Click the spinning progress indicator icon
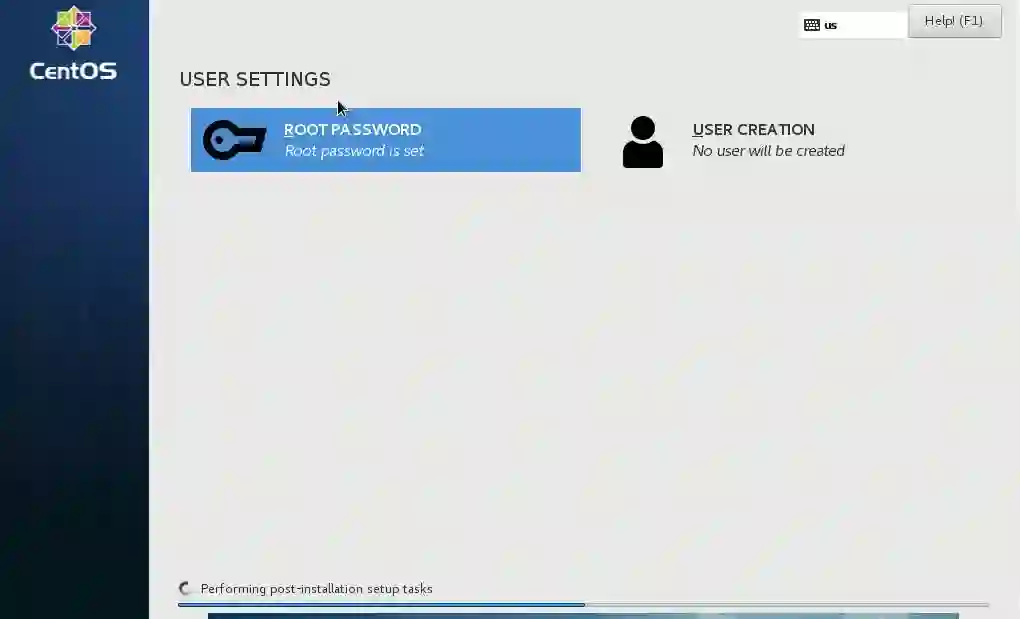This screenshot has width=1020, height=619. [x=185, y=588]
